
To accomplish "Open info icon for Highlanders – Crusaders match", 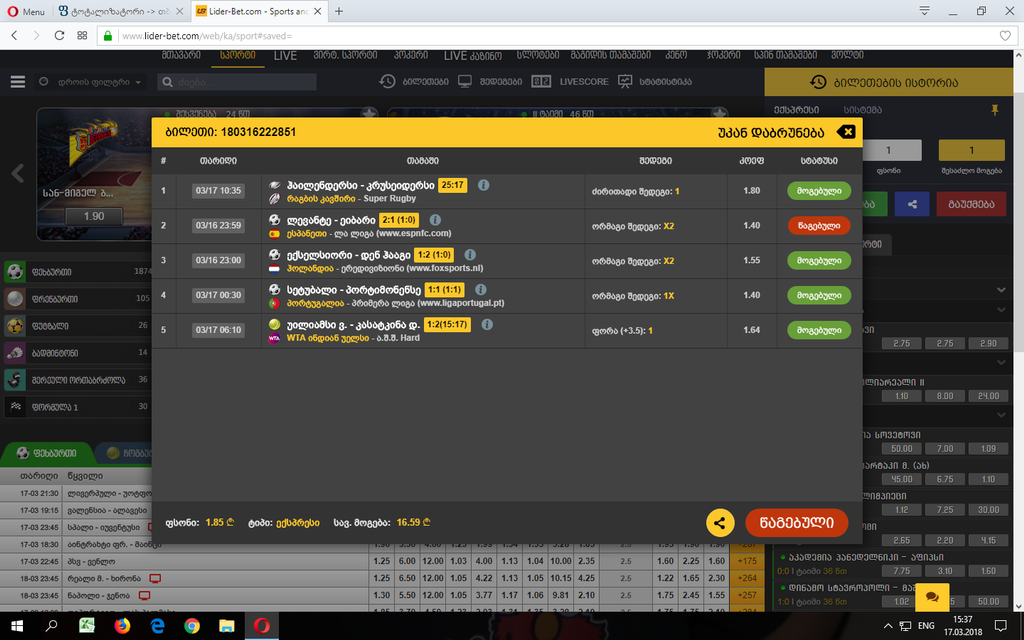I will tap(483, 185).
